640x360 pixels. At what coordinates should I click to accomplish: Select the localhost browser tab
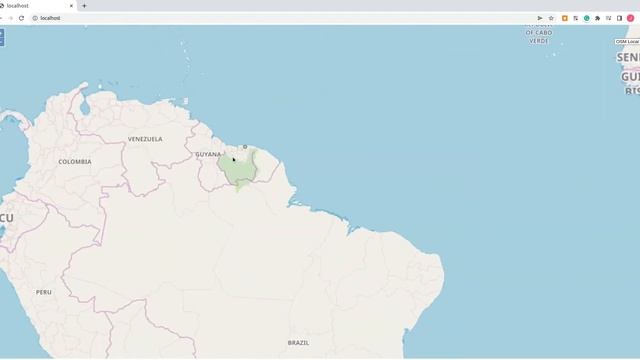37,6
